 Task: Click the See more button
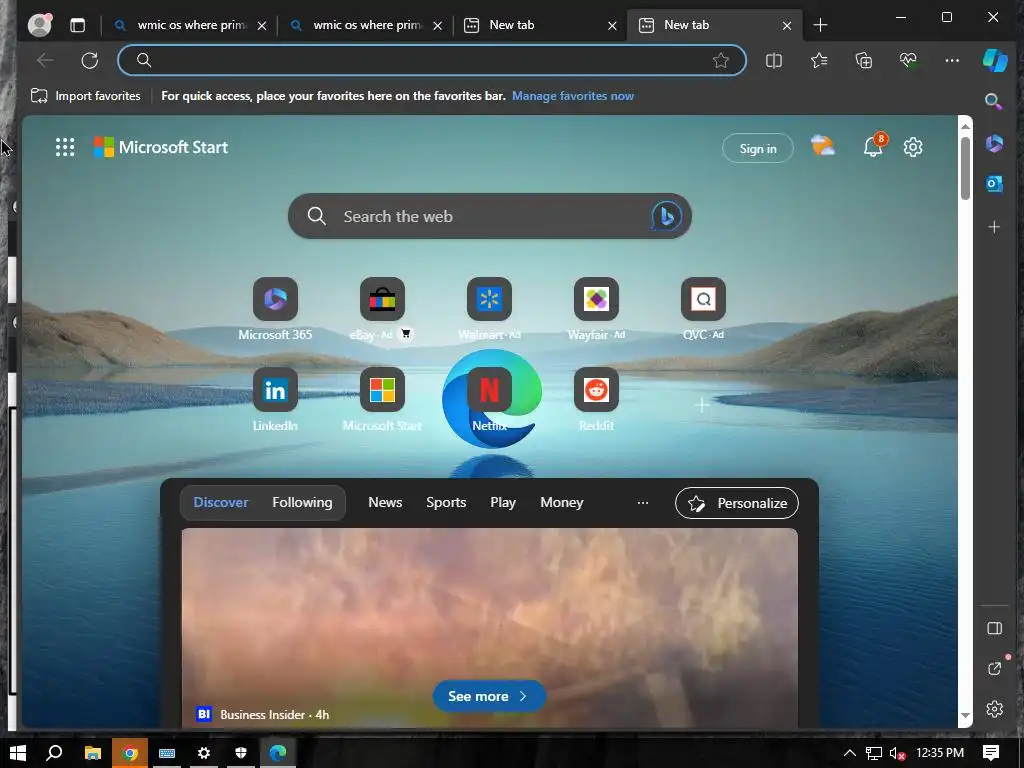pyautogui.click(x=489, y=696)
